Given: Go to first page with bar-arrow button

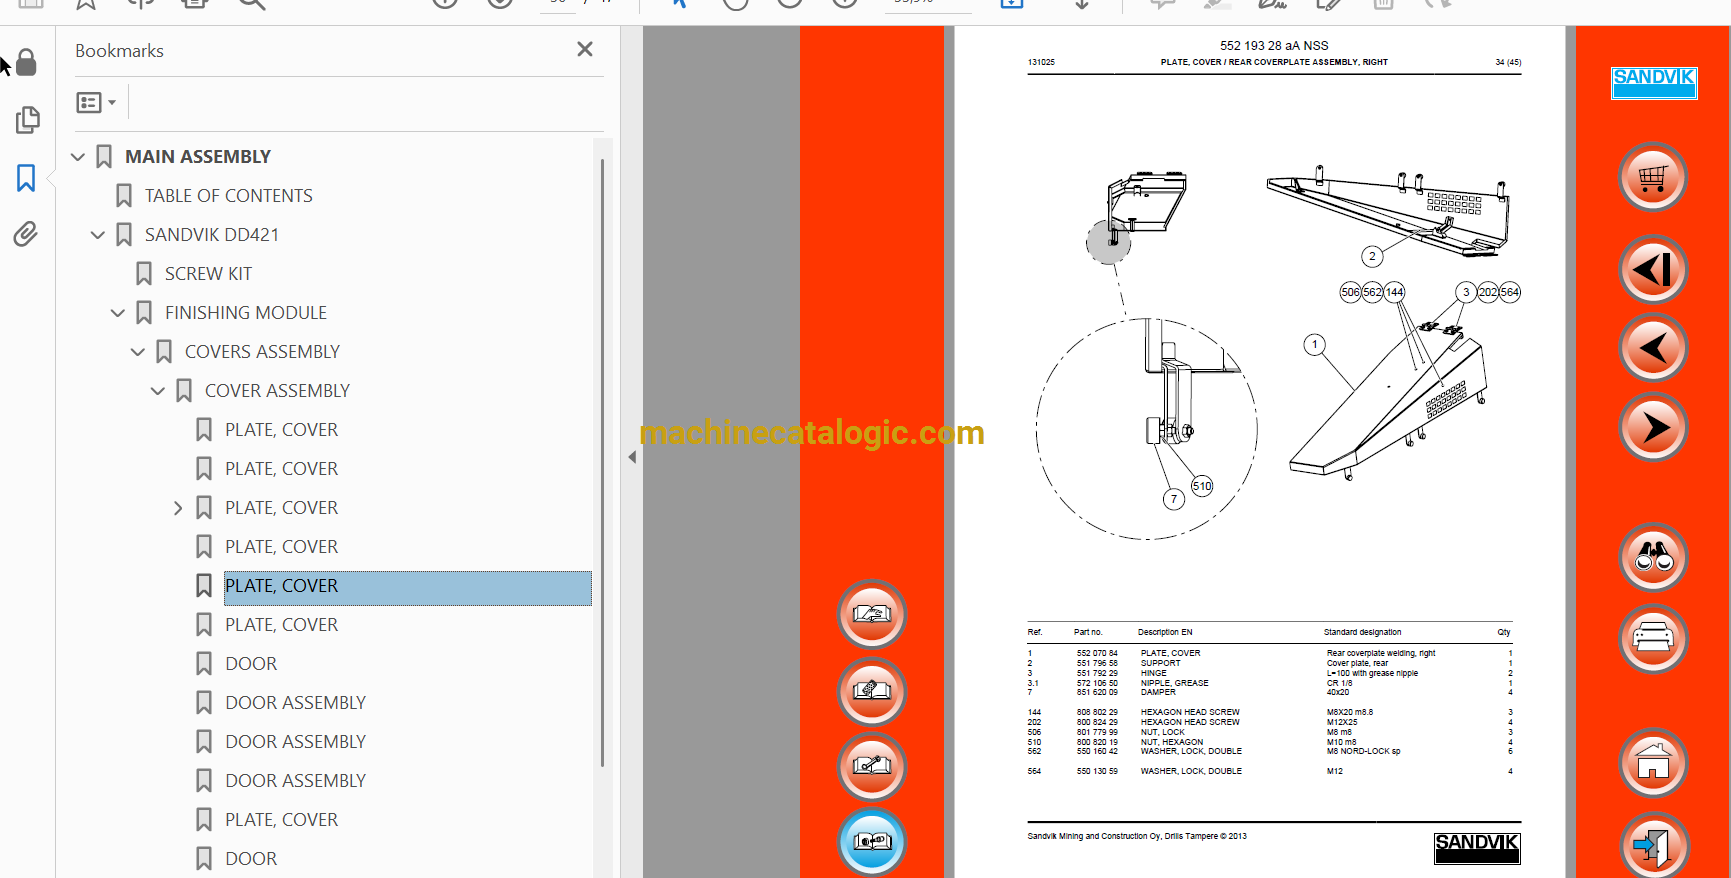Looking at the screenshot, I should pos(1653,269).
